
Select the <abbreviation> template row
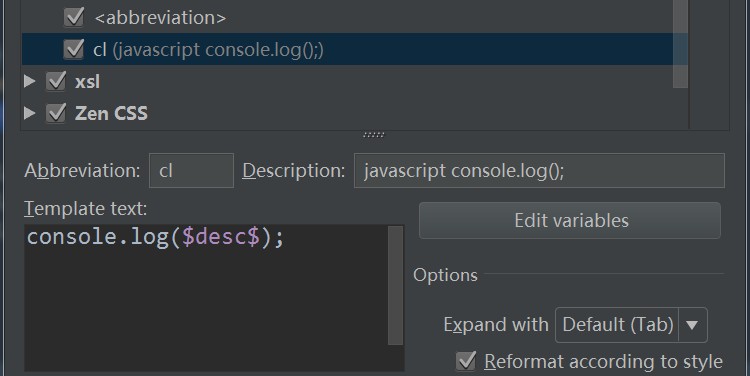point(355,17)
